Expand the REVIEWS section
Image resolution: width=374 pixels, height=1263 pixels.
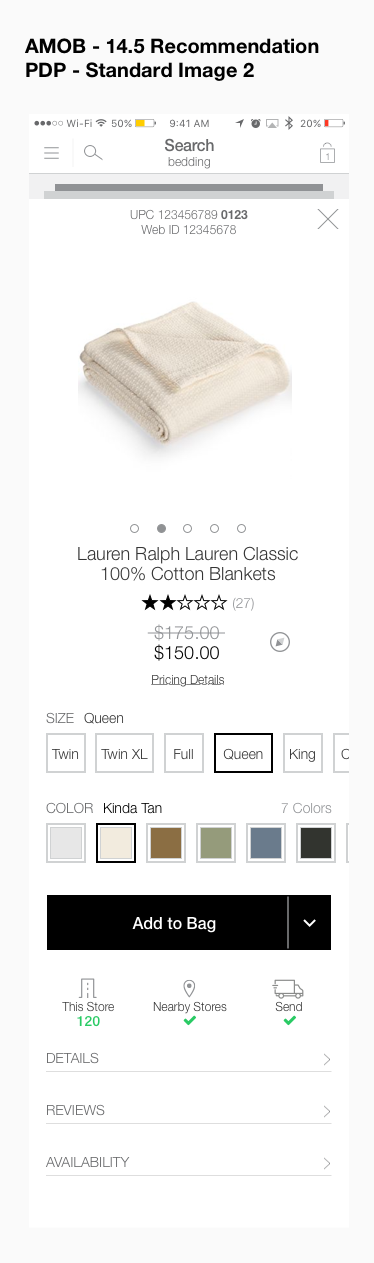point(189,1110)
